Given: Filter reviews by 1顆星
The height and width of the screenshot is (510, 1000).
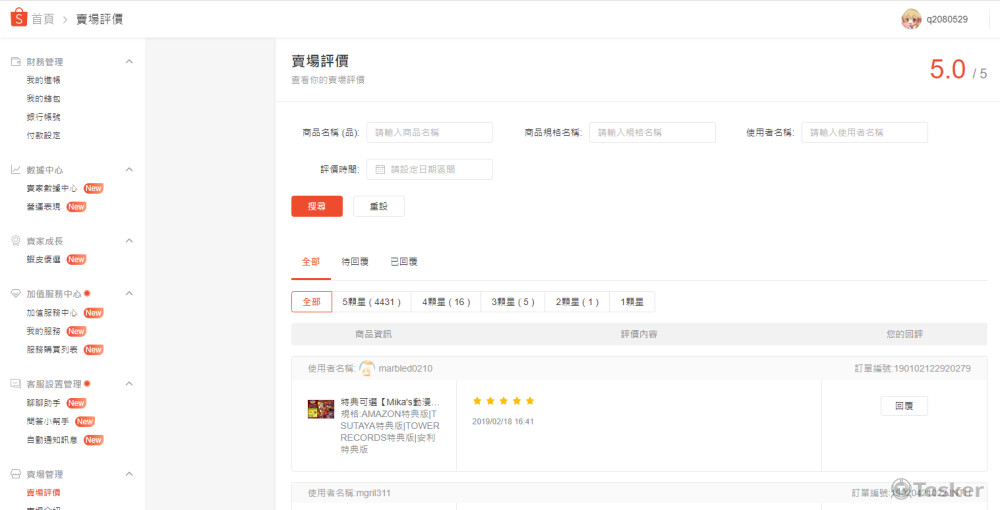Looking at the screenshot, I should (x=632, y=302).
